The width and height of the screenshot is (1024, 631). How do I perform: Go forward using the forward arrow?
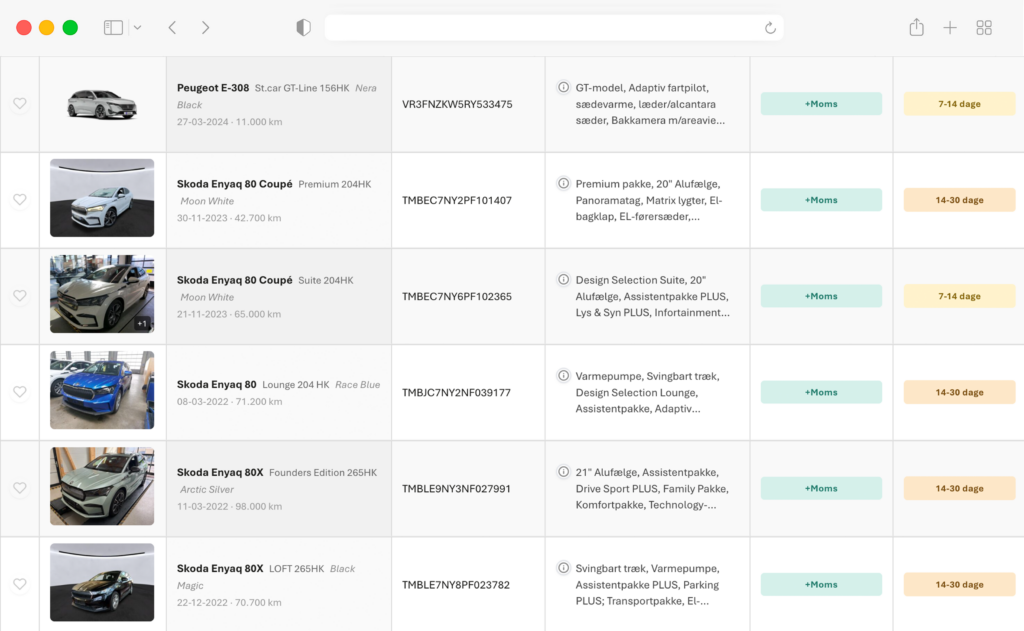205,28
